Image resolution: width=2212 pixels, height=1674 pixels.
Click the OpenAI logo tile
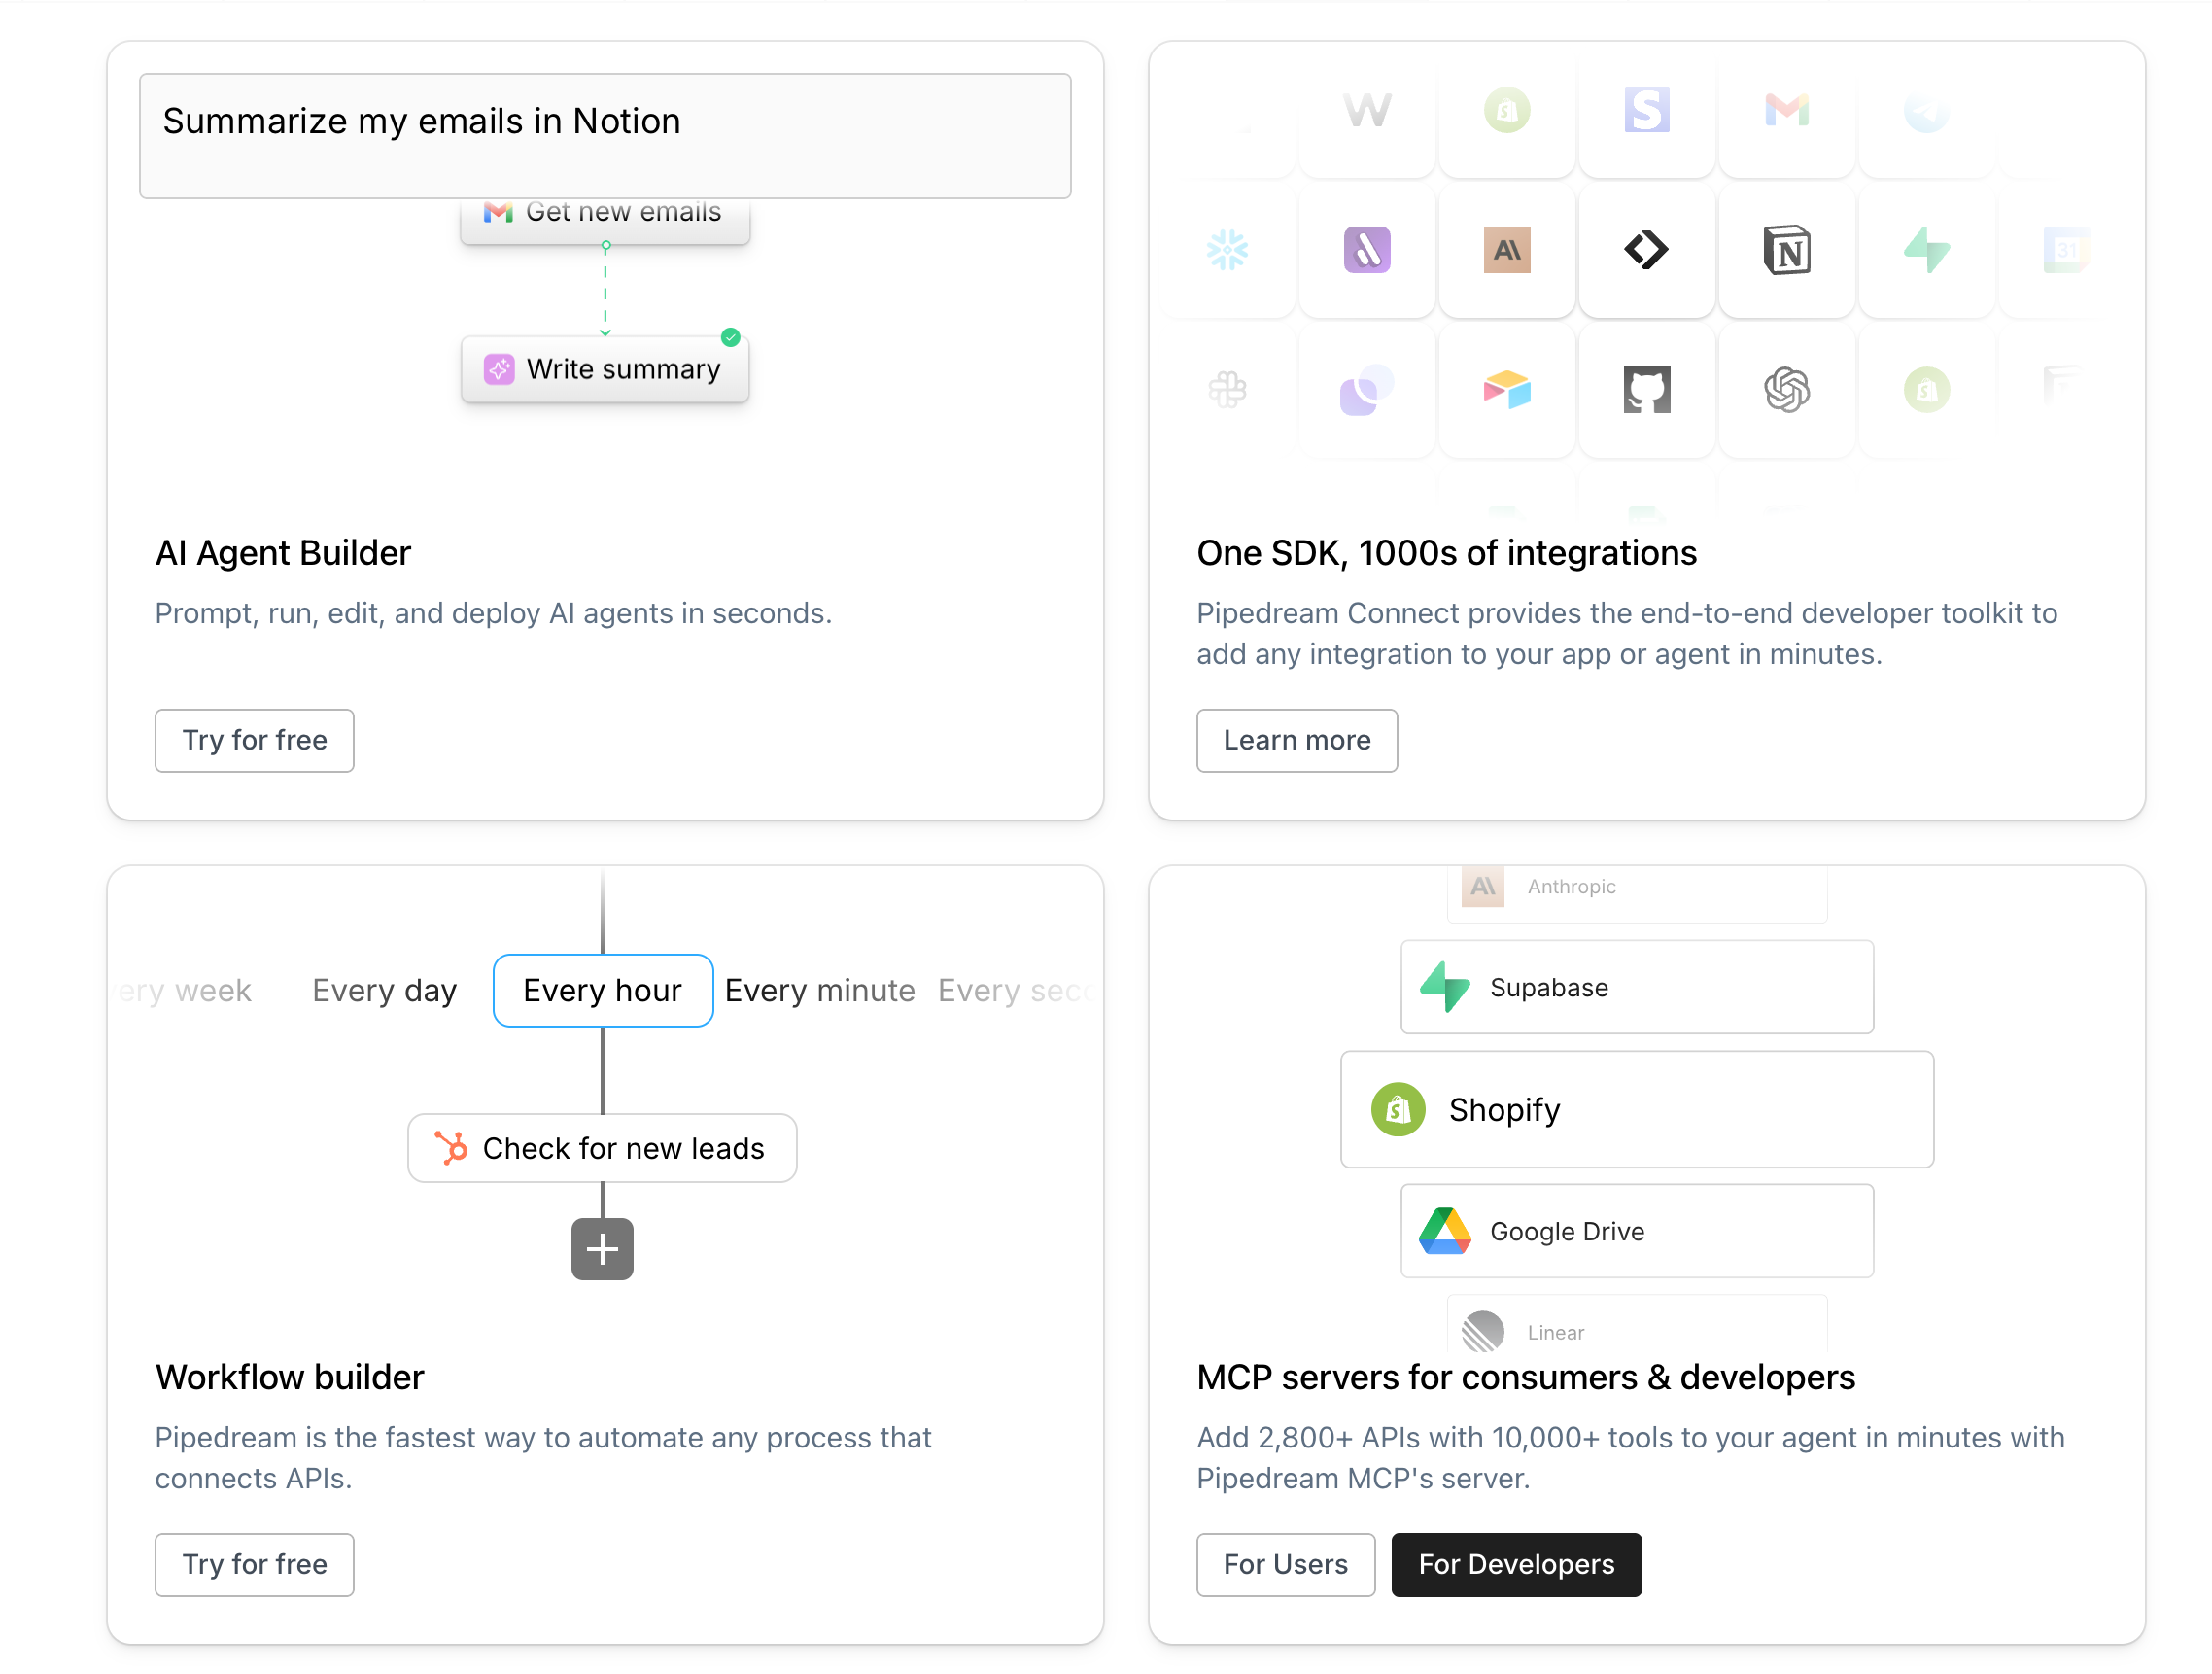(x=1786, y=390)
